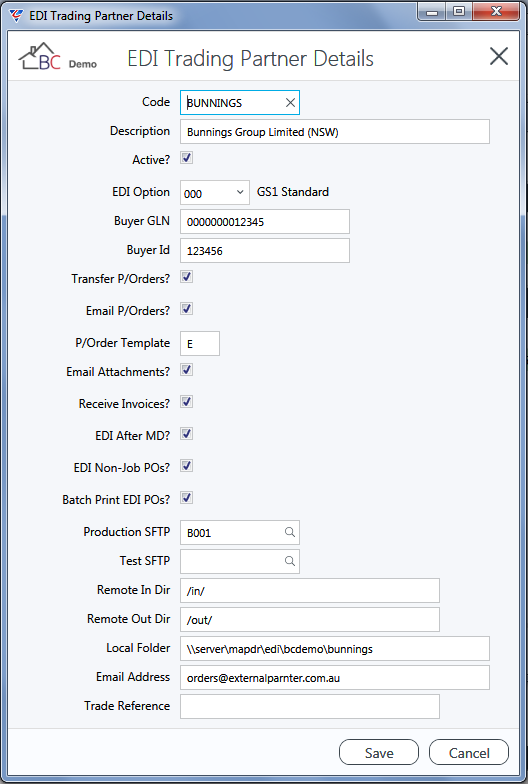The width and height of the screenshot is (528, 784).
Task: Open Production SFTP lookup magnifier
Action: point(290,532)
